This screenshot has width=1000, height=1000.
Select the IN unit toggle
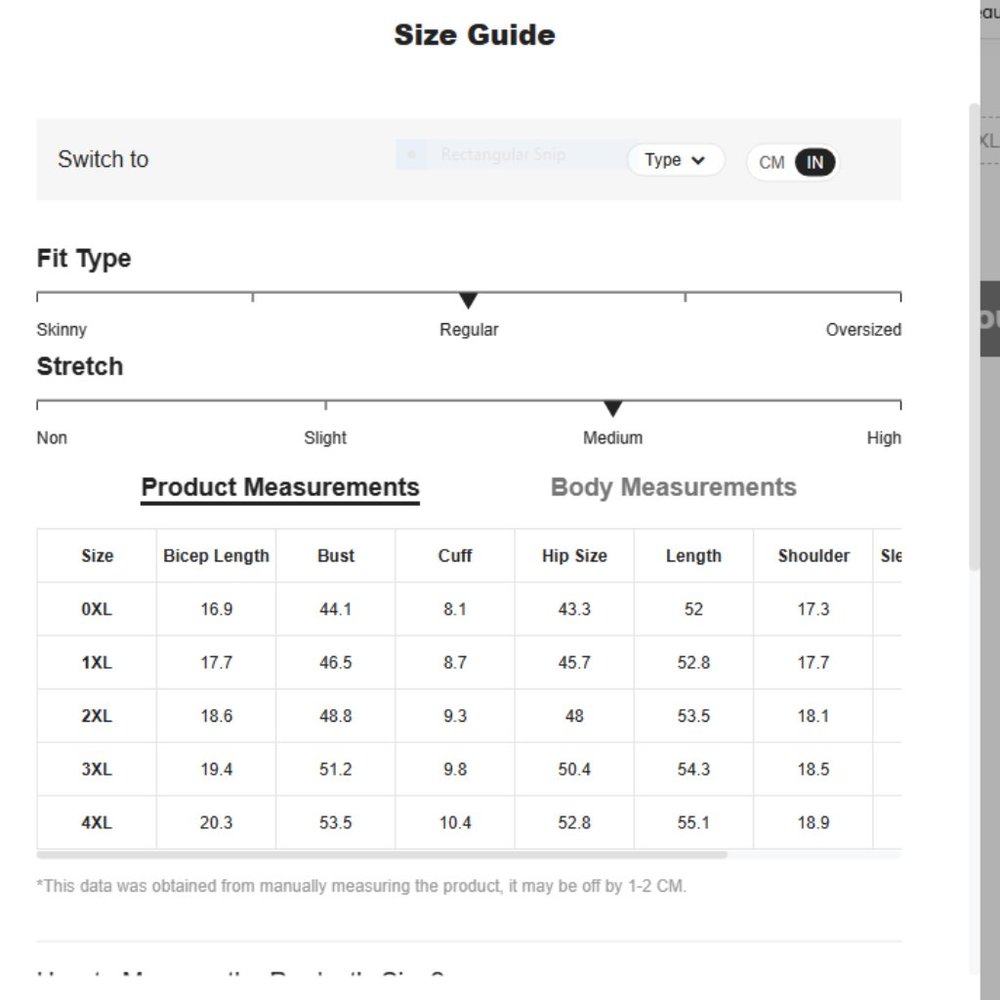pos(814,163)
